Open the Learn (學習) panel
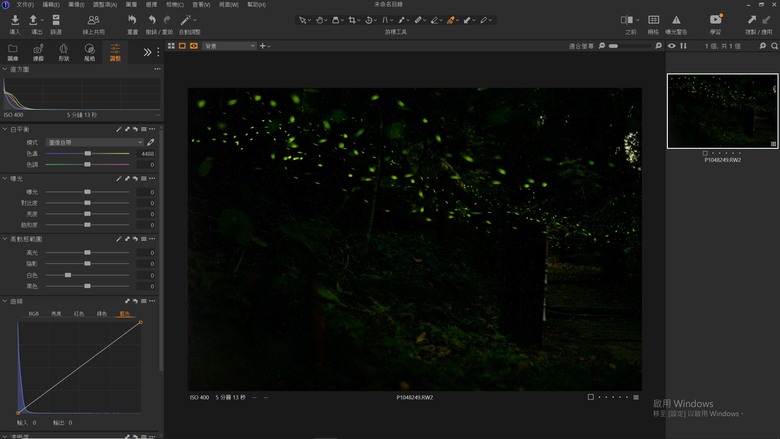 point(716,19)
